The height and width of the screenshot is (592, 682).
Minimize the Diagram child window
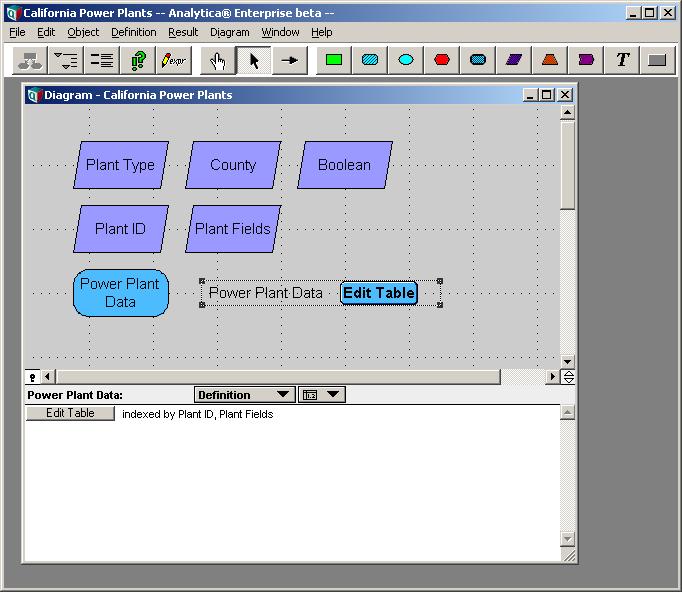pos(530,94)
